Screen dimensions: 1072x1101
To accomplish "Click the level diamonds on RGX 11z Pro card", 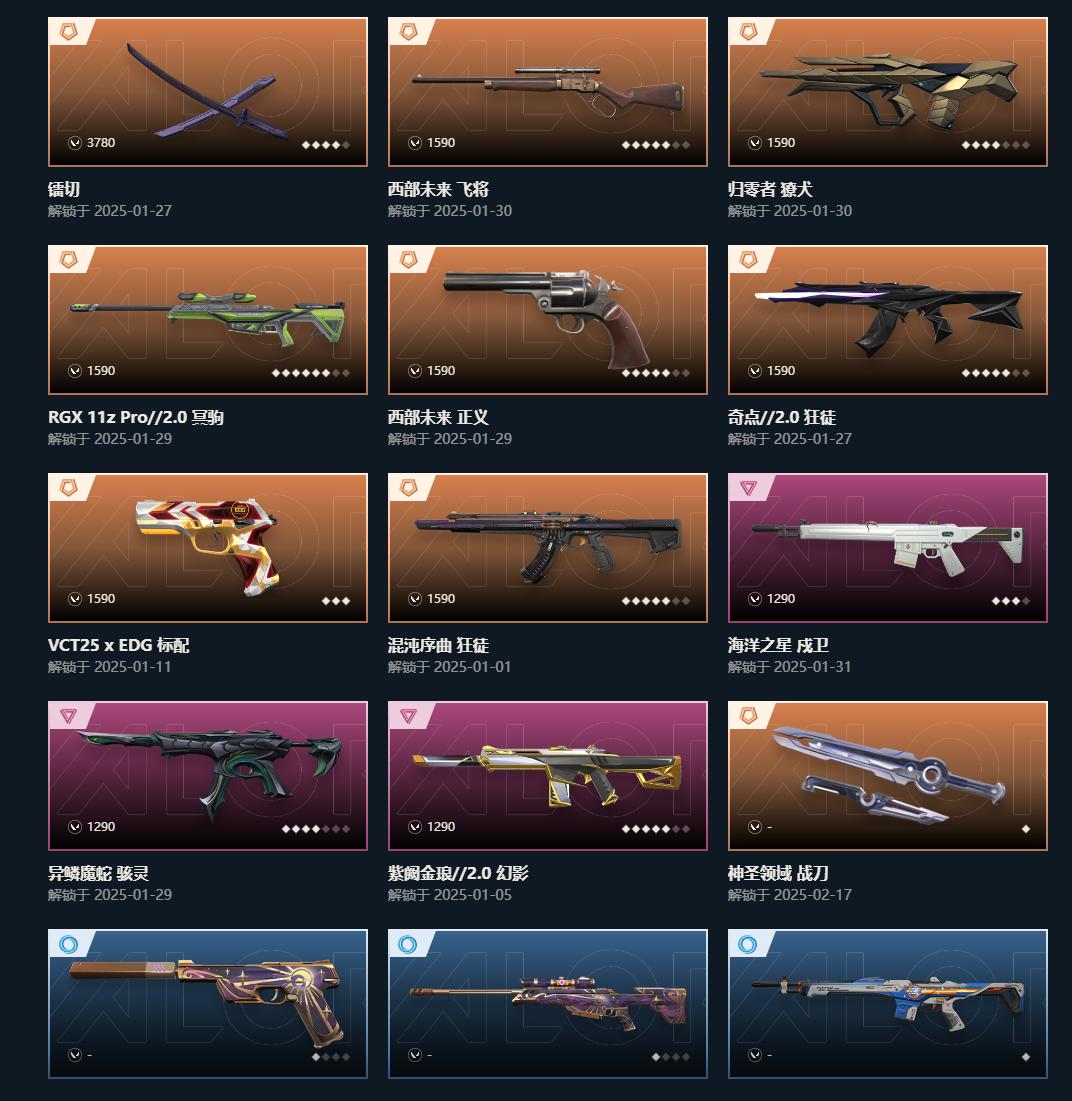I will [x=310, y=373].
